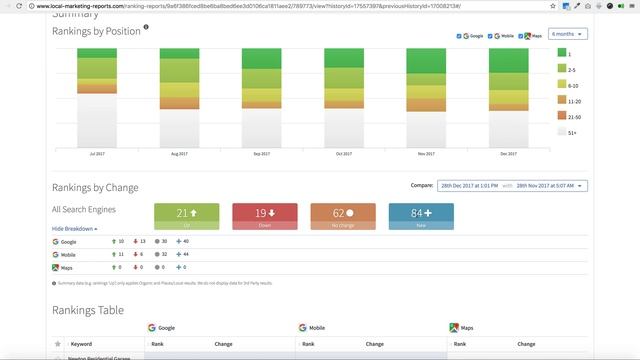Toggle position 11-20 legend swatch
Viewport: 640px width, 360px height.
pos(562,100)
